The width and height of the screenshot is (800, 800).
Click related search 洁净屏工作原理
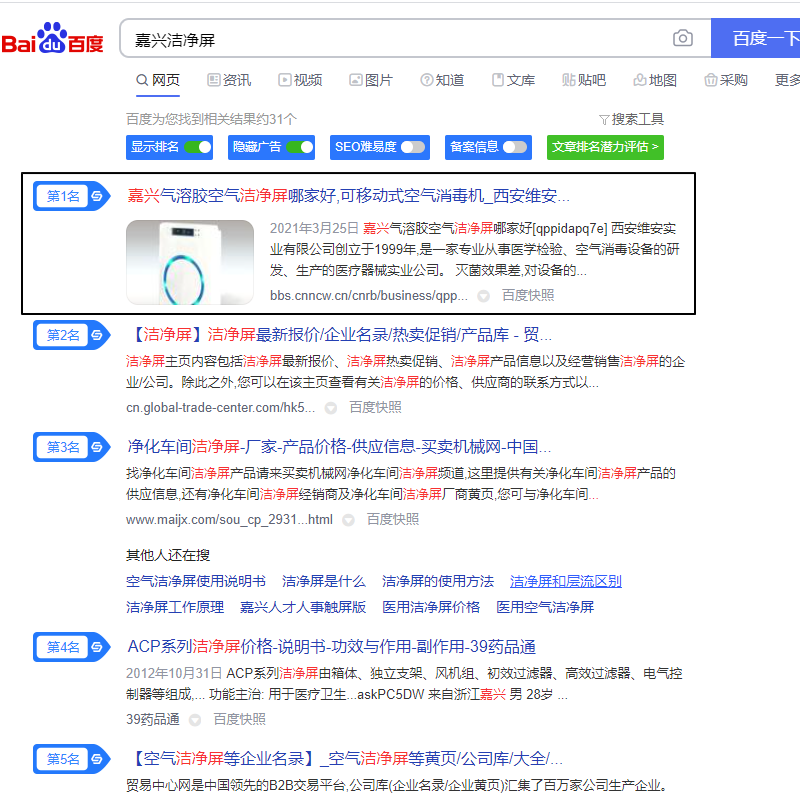pyautogui.click(x=175, y=607)
